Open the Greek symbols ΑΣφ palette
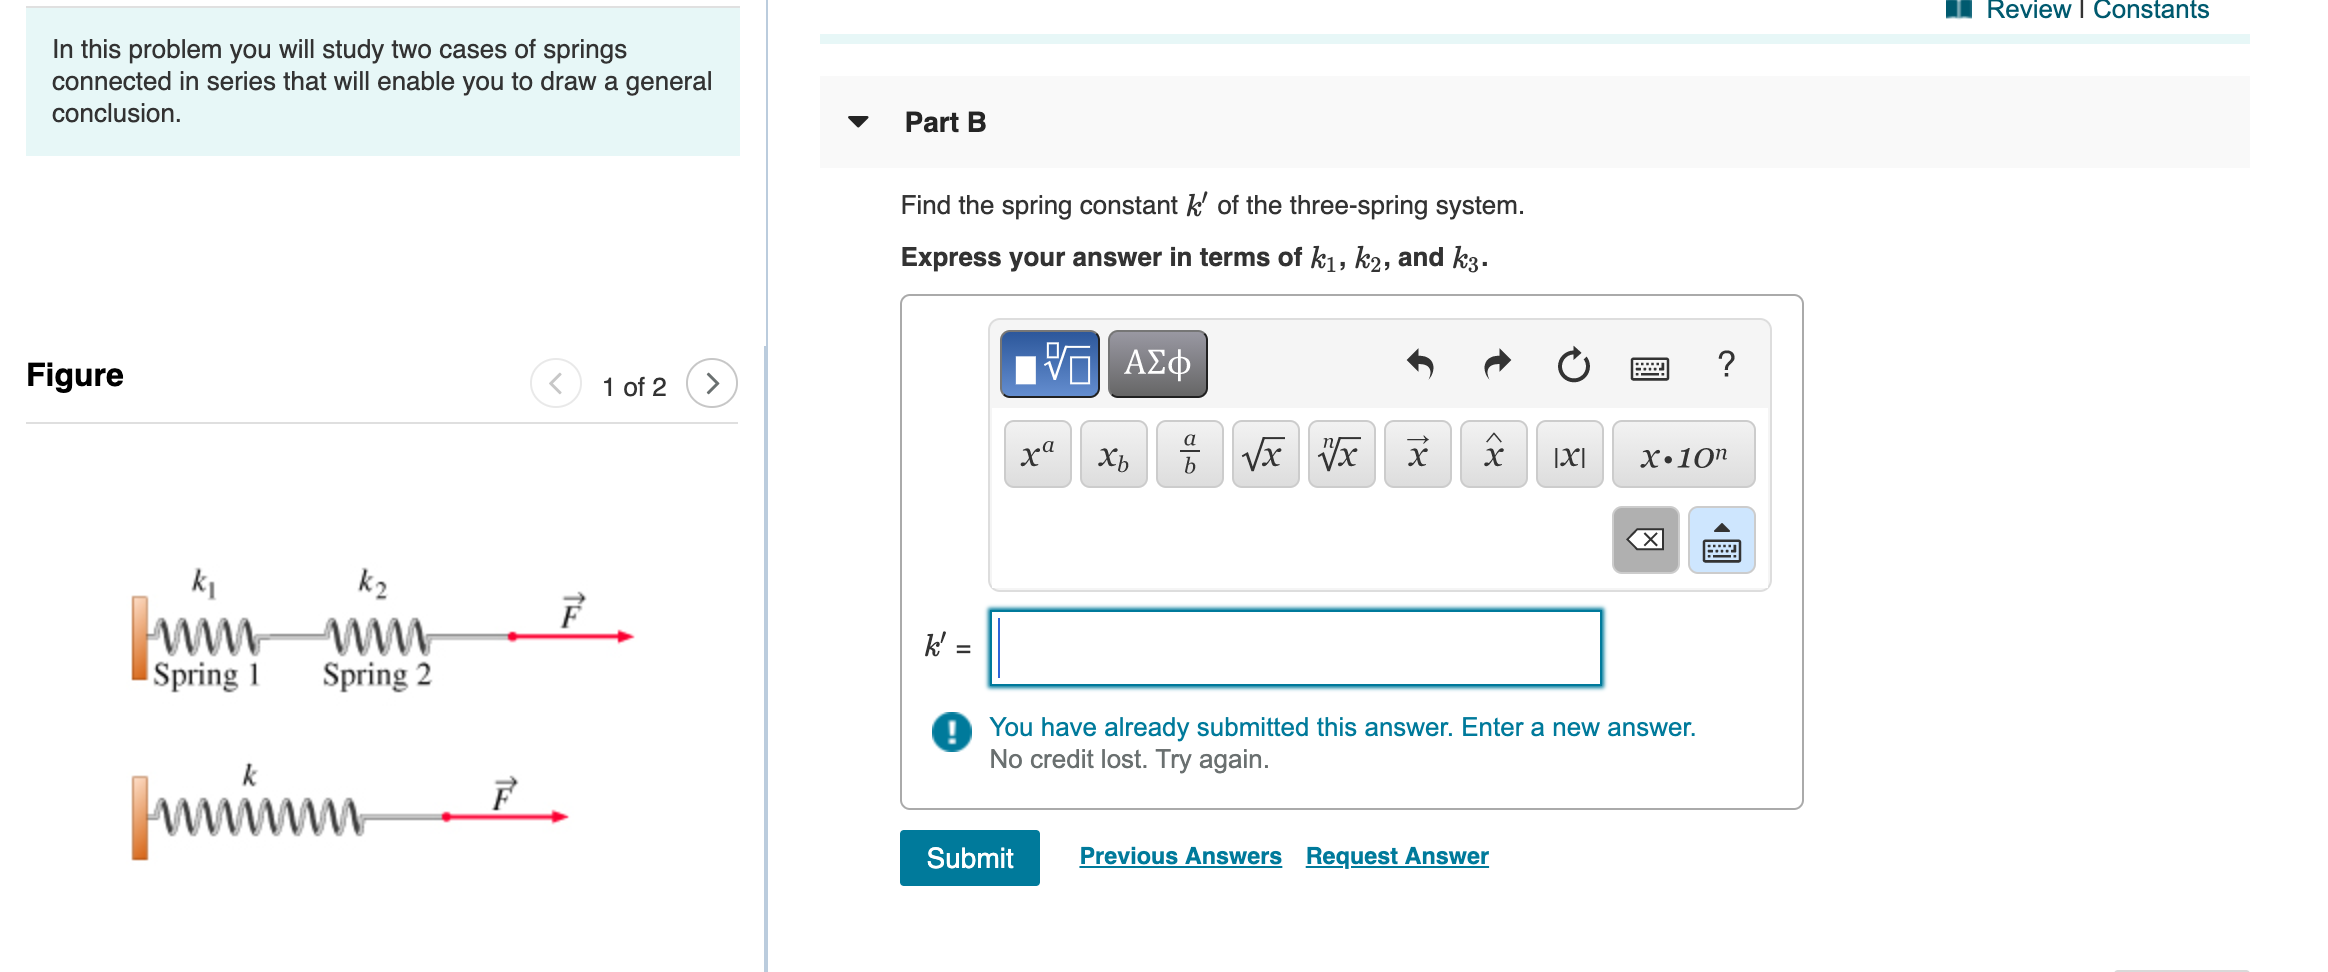Viewport: 2328px width, 972px height. [x=1156, y=363]
